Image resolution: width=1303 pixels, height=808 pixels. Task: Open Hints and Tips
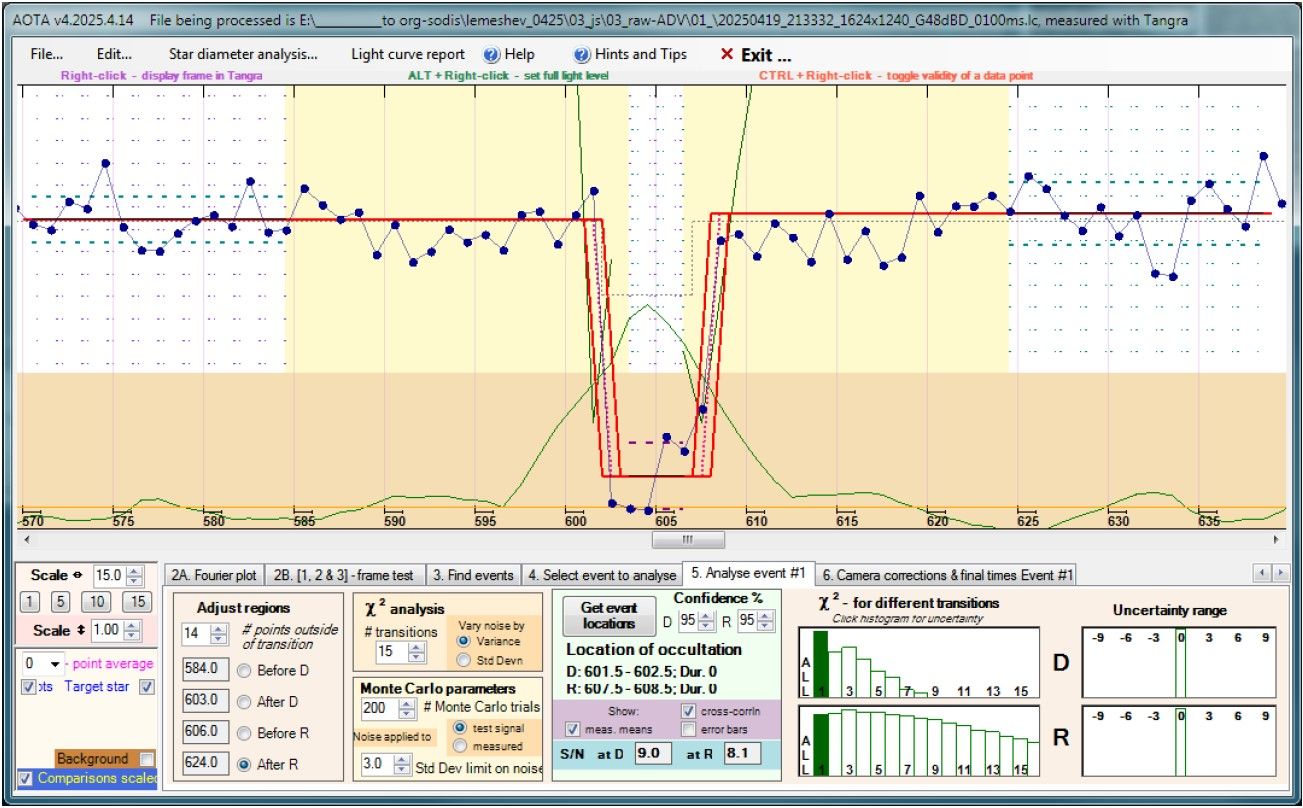630,54
